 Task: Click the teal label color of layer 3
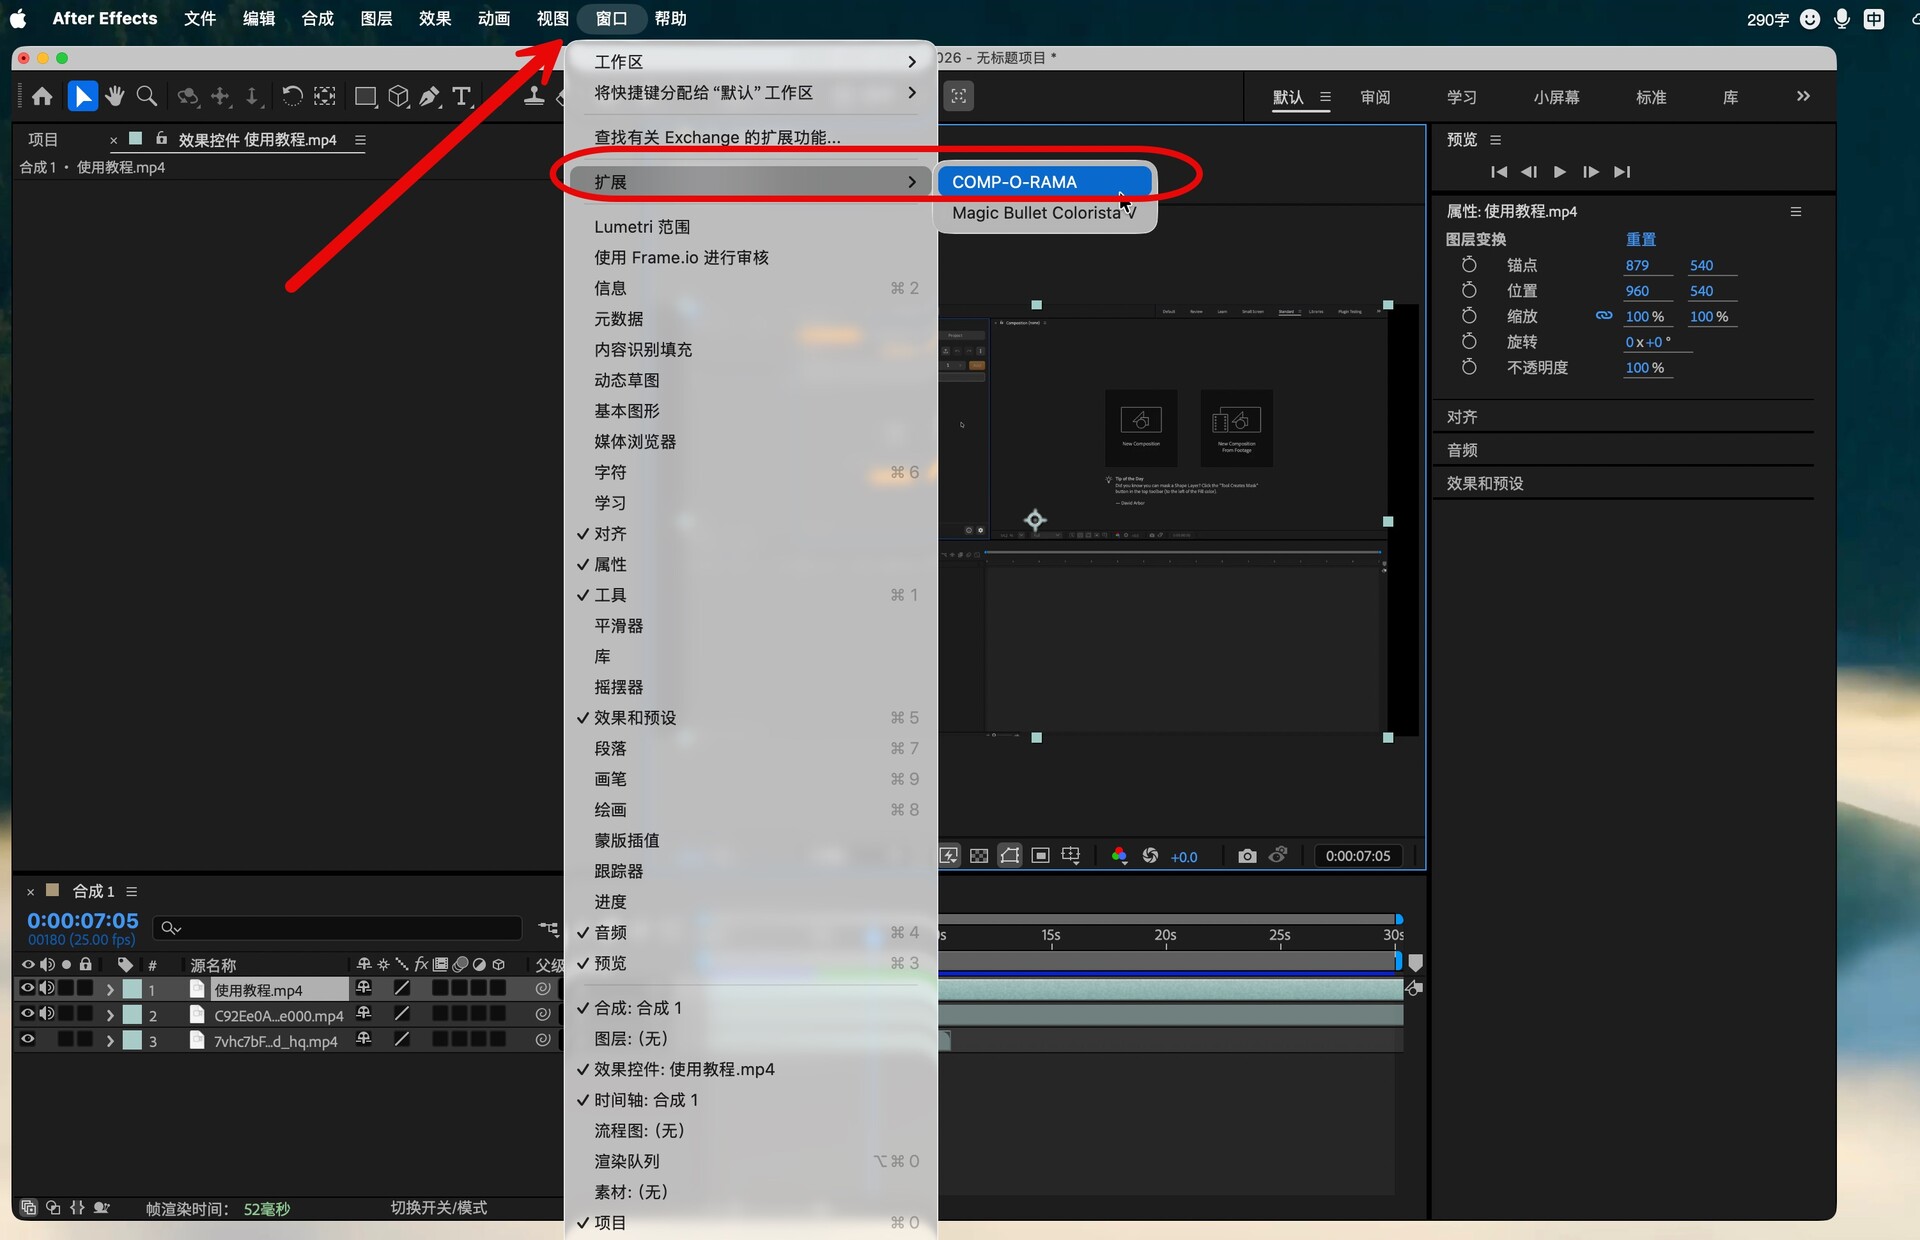pyautogui.click(x=132, y=1041)
